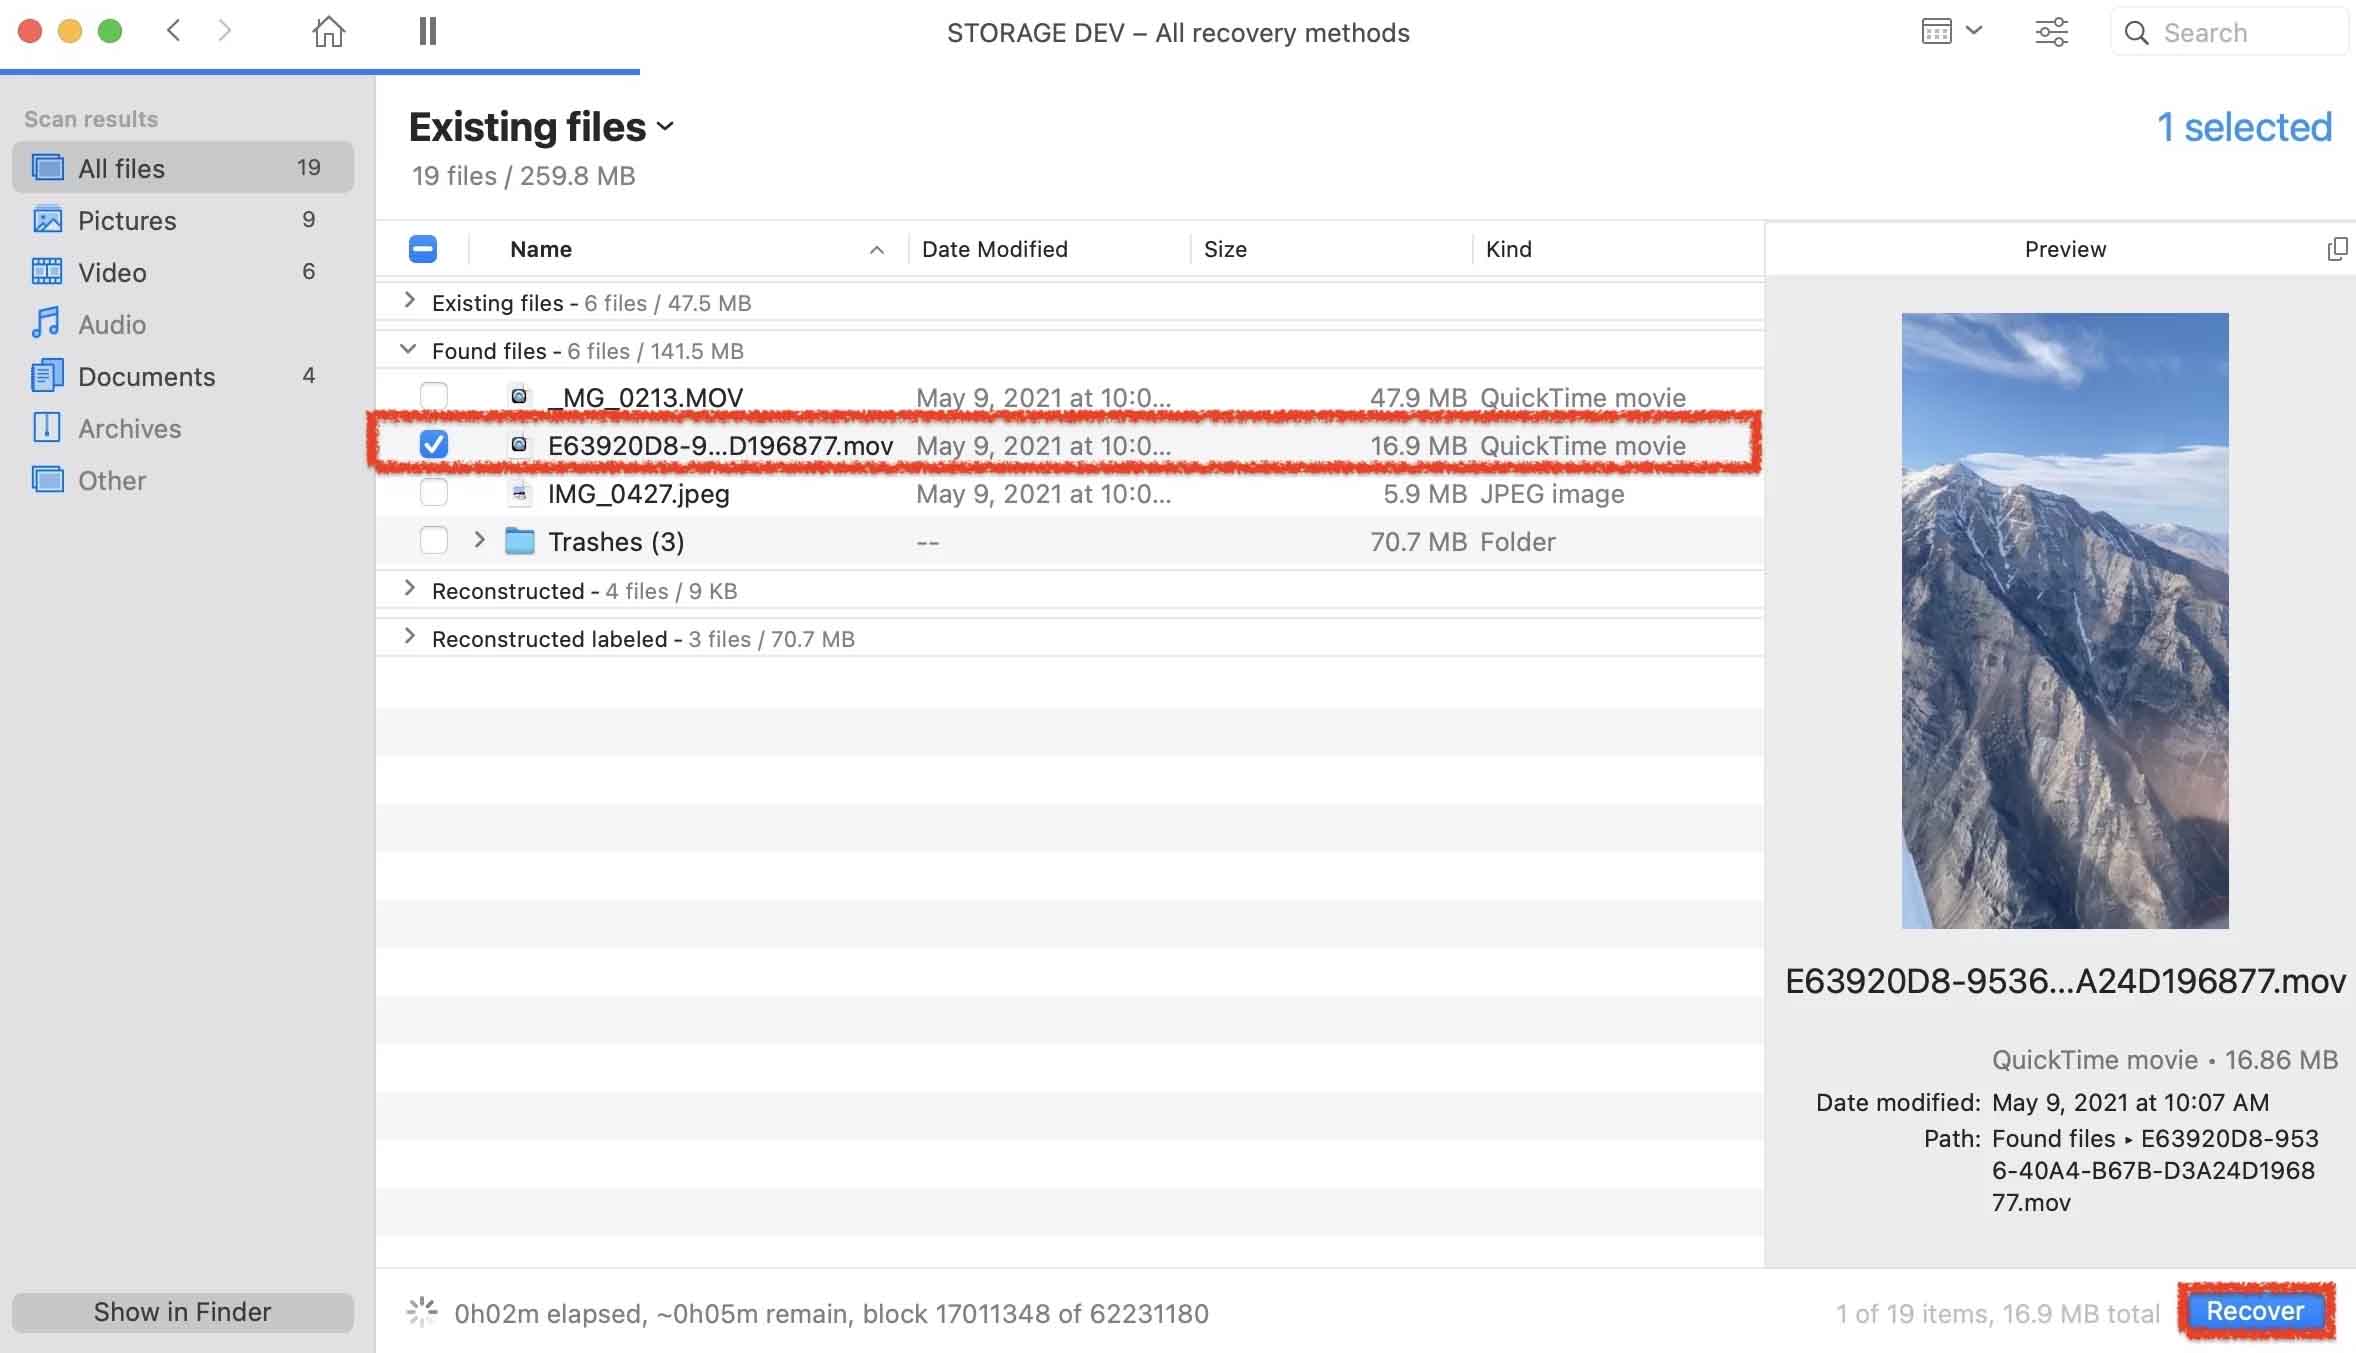Click QuickTime movie • 16.86 MB text
Image resolution: width=2356 pixels, height=1353 pixels.
(2165, 1059)
